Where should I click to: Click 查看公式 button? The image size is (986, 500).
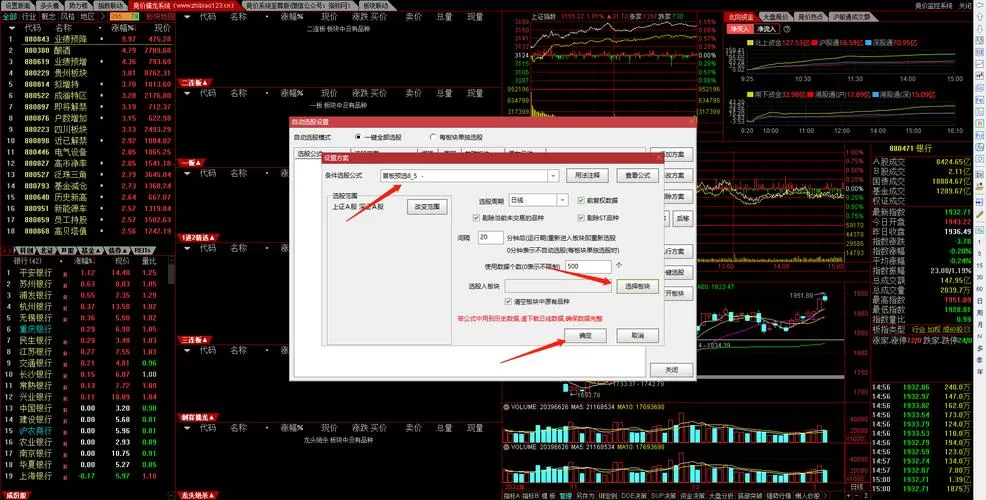click(637, 176)
